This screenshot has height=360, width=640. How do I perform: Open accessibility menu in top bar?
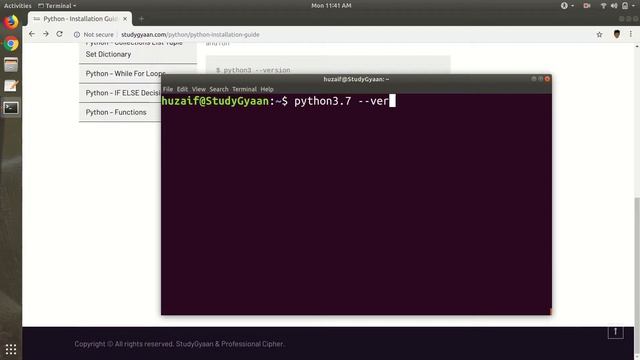(x=567, y=6)
